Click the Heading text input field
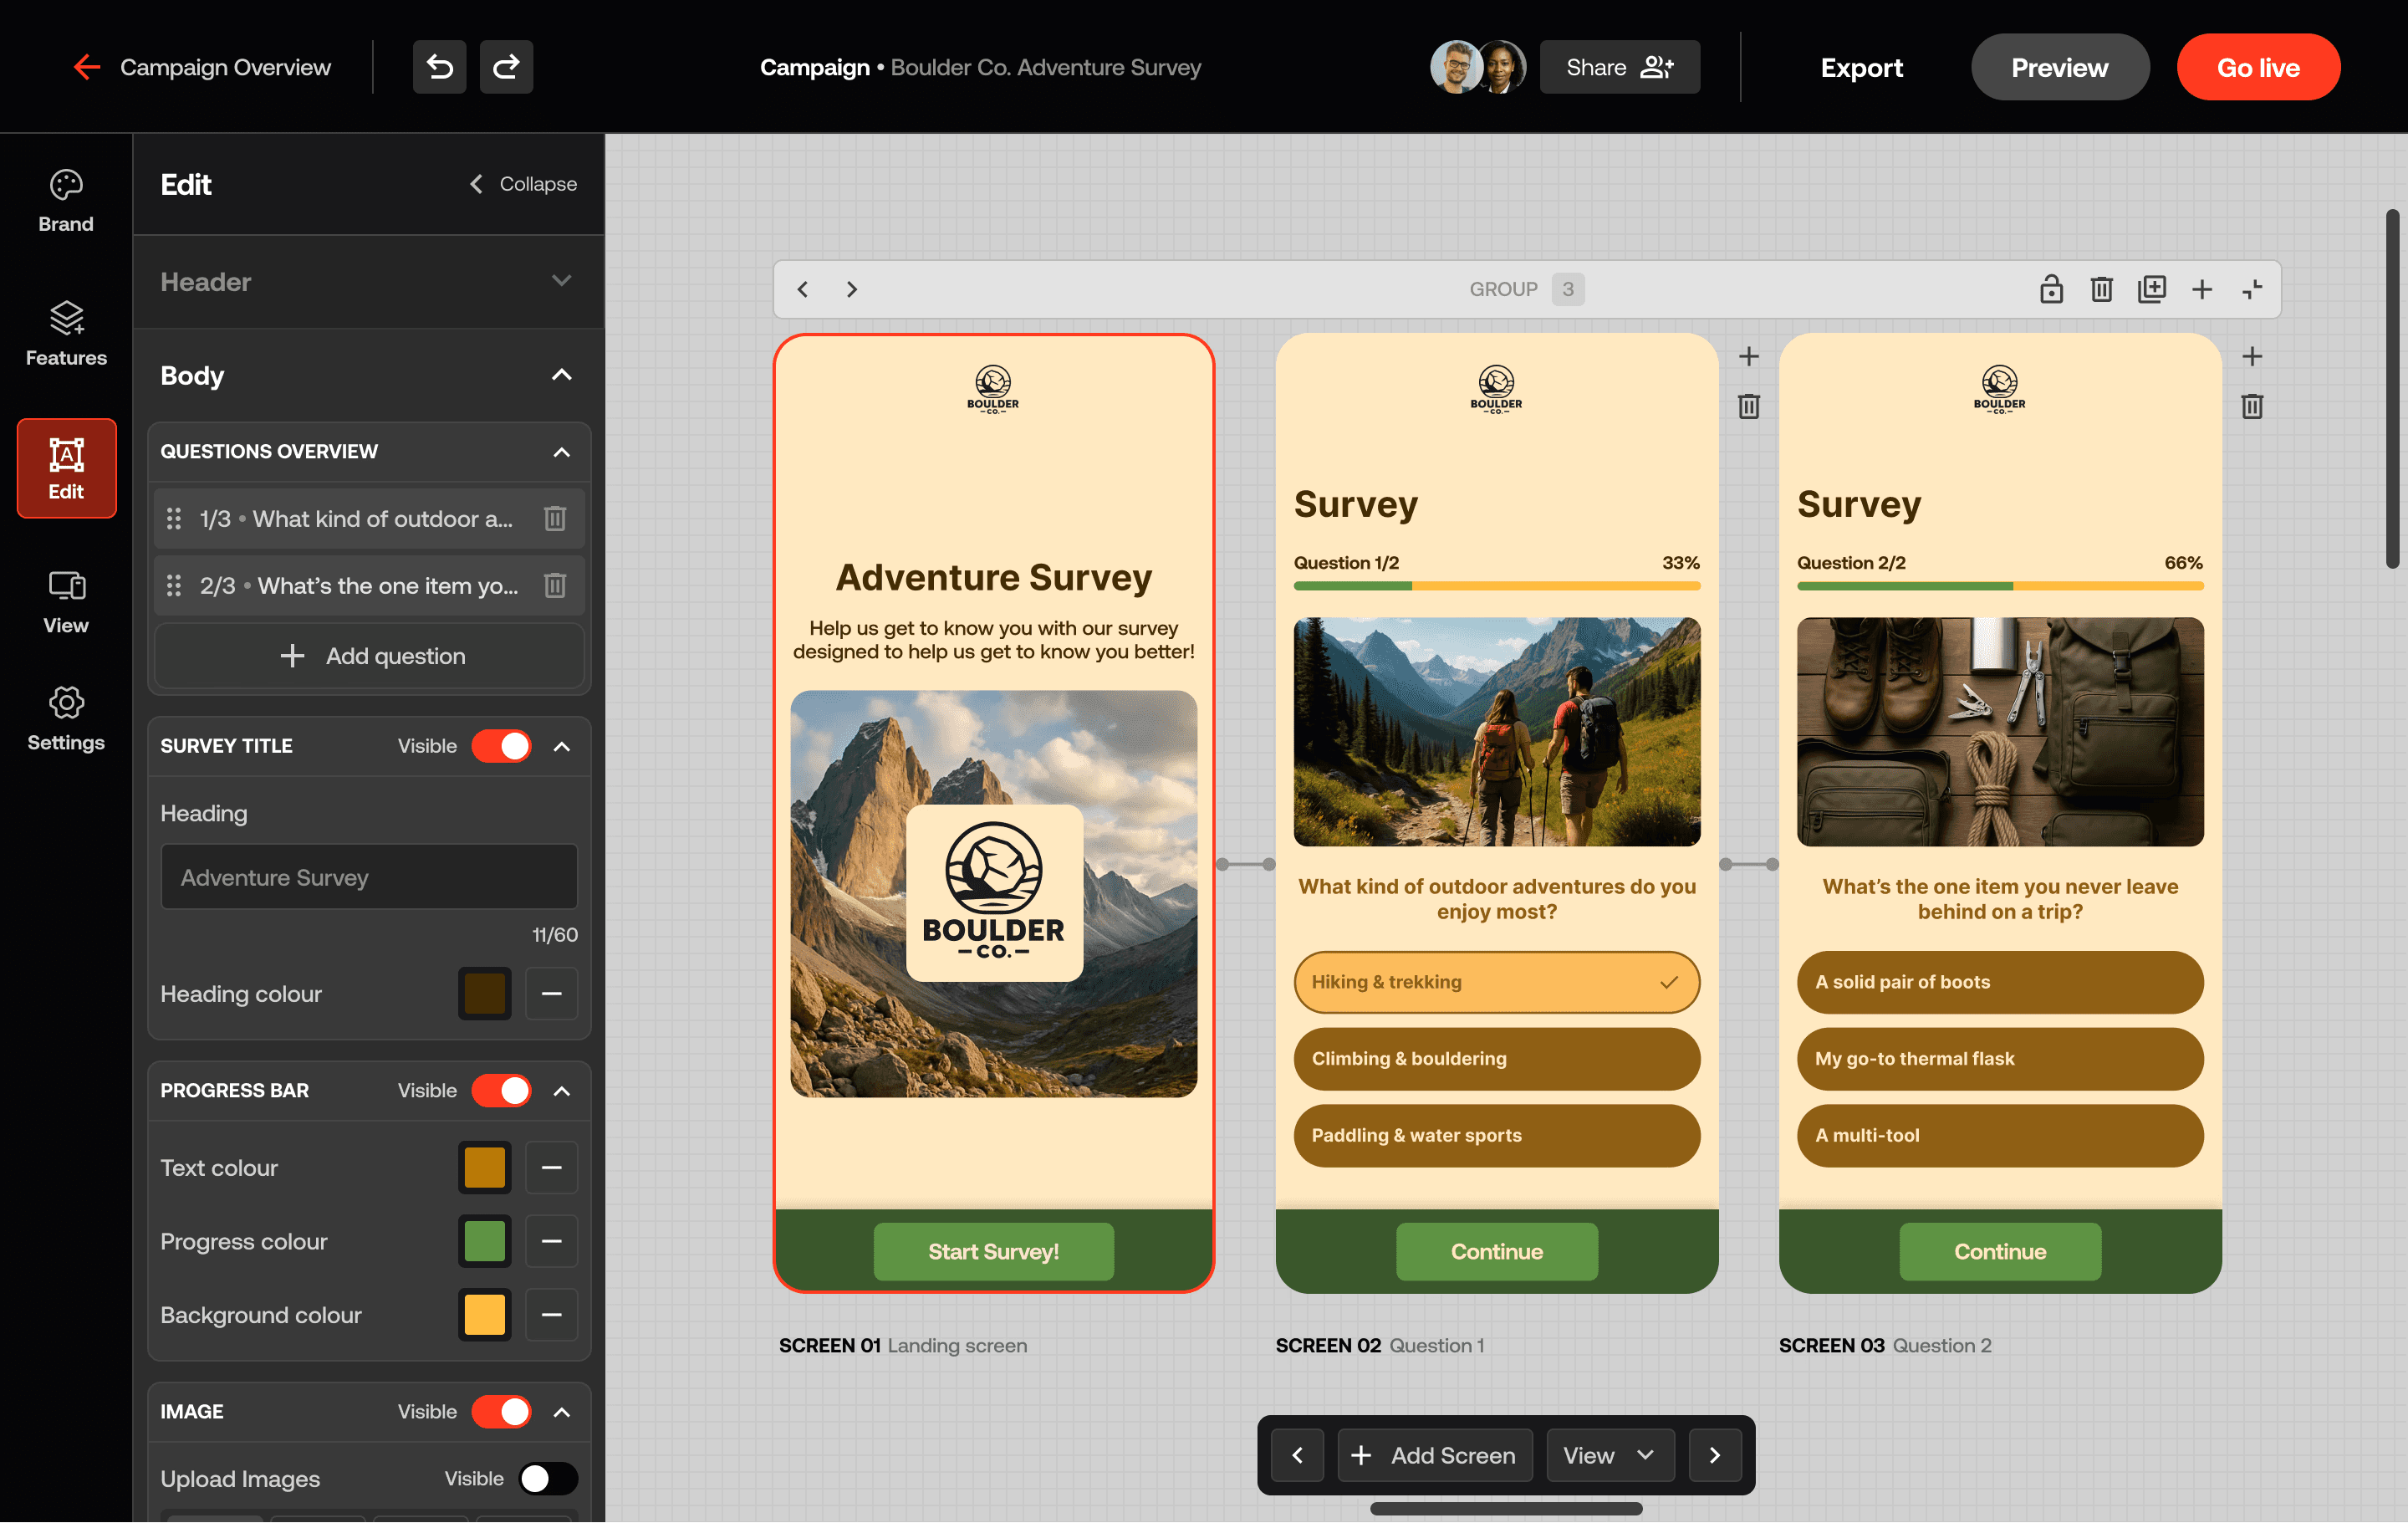Viewport: 2408px width, 1523px height. click(x=369, y=877)
